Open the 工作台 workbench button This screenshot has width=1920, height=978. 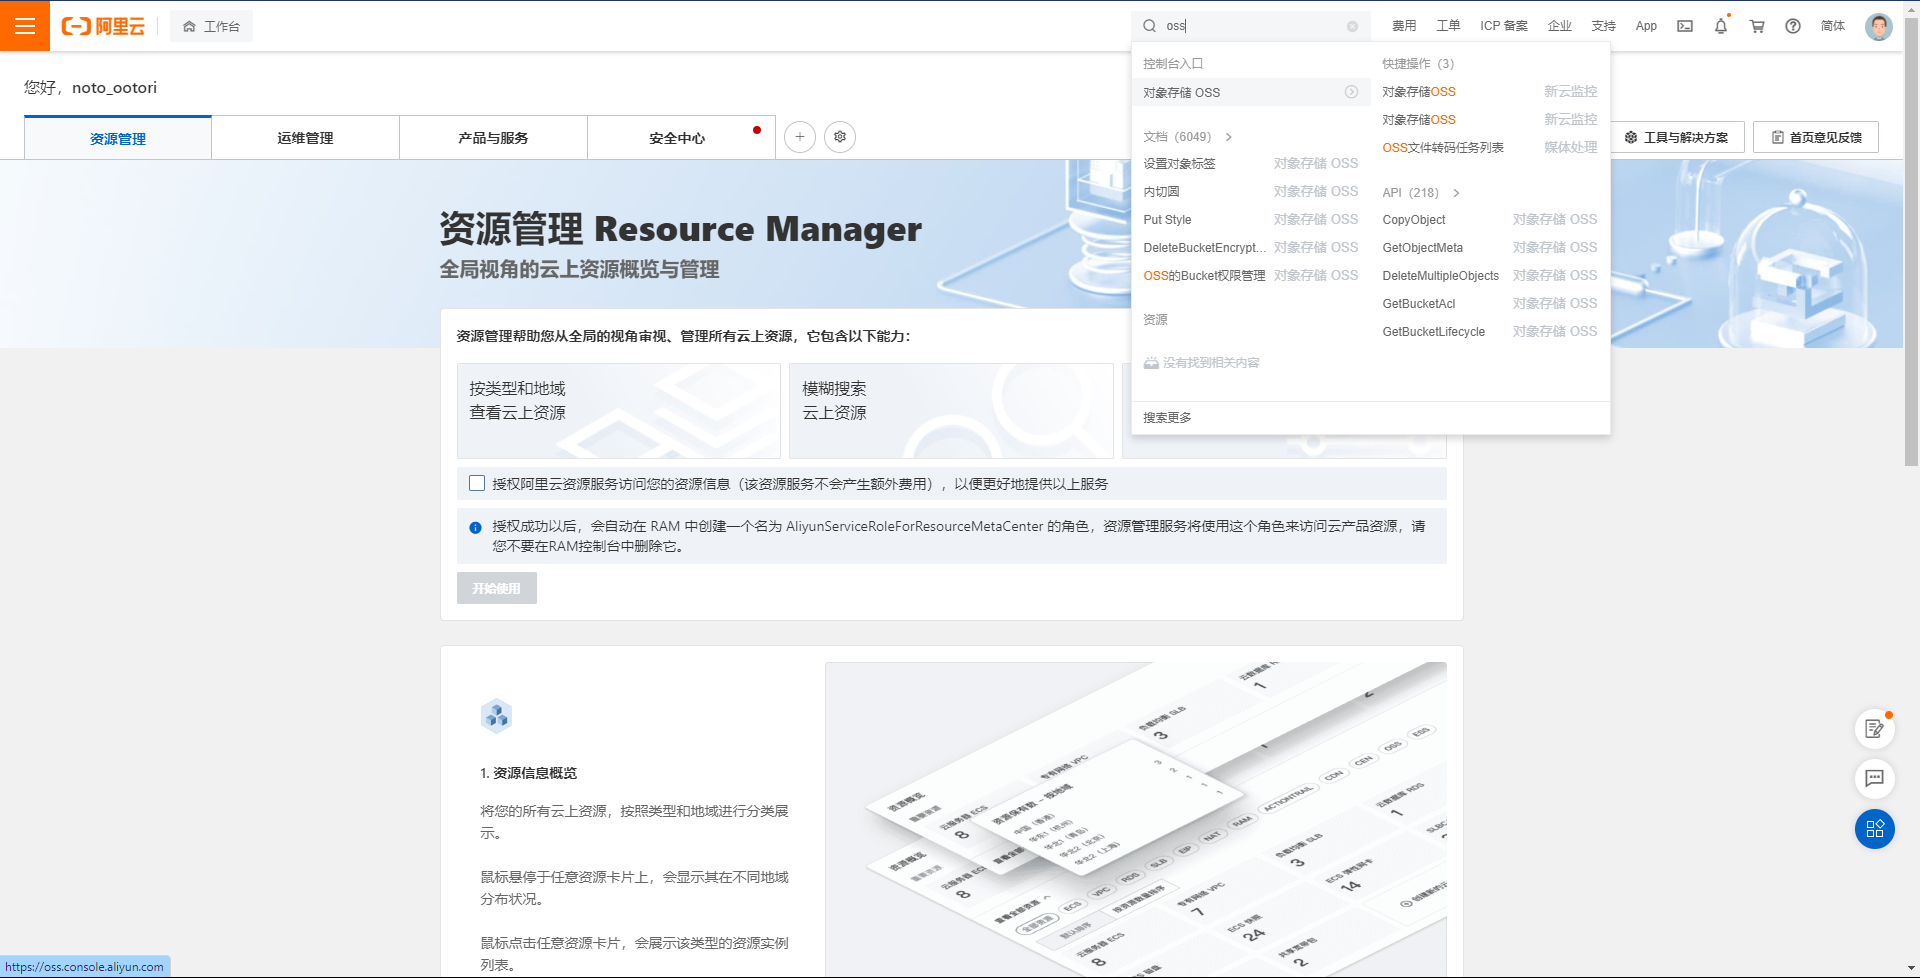pyautogui.click(x=211, y=26)
